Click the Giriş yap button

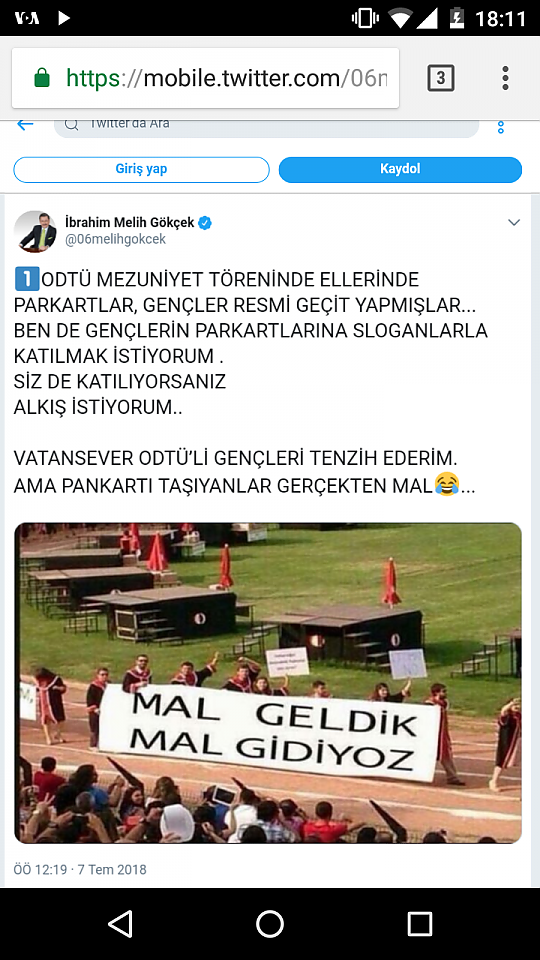141,170
